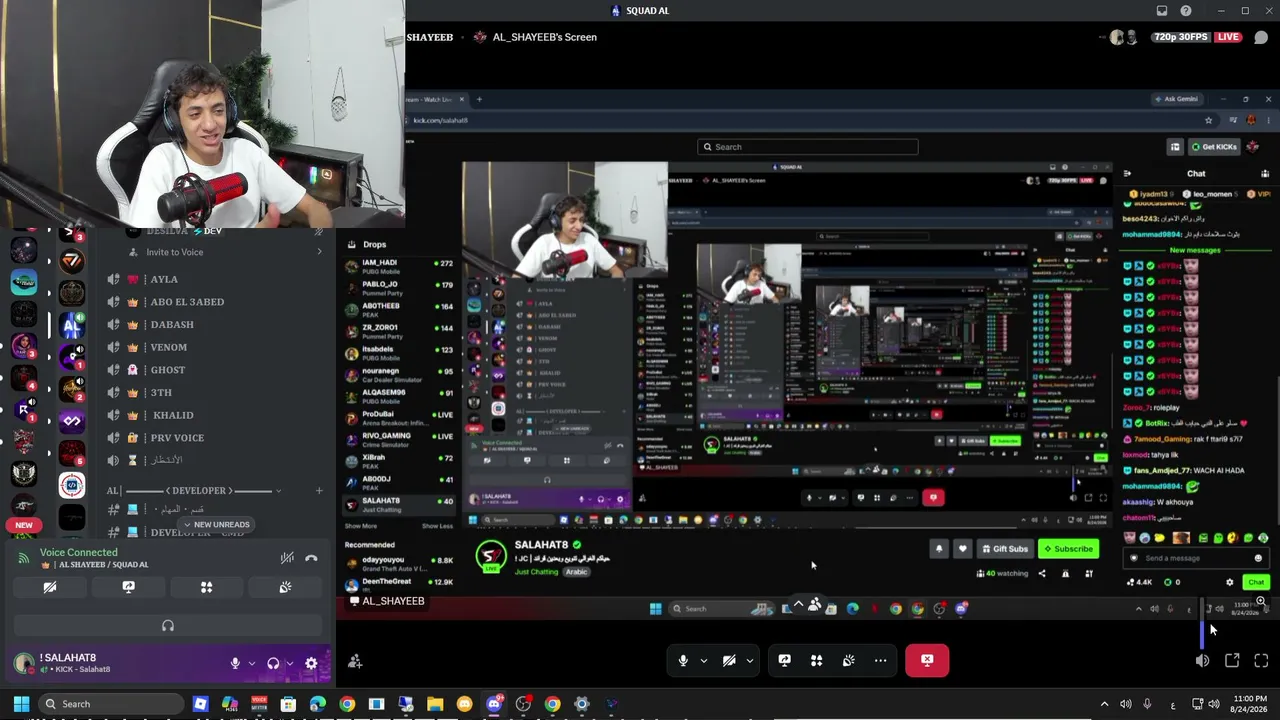
Task: Select the AL server icon
Action: point(71,325)
